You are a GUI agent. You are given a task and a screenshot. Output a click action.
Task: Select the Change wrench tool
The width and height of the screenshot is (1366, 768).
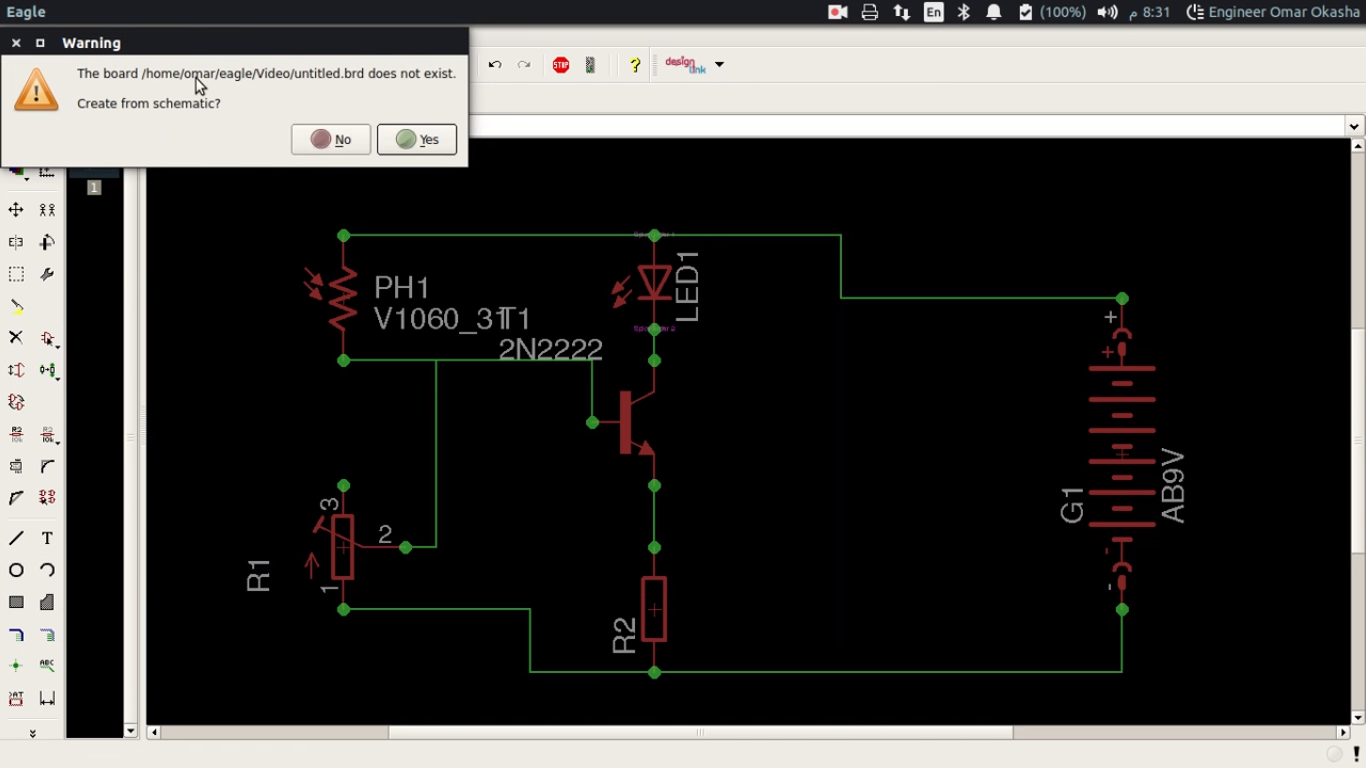47,274
